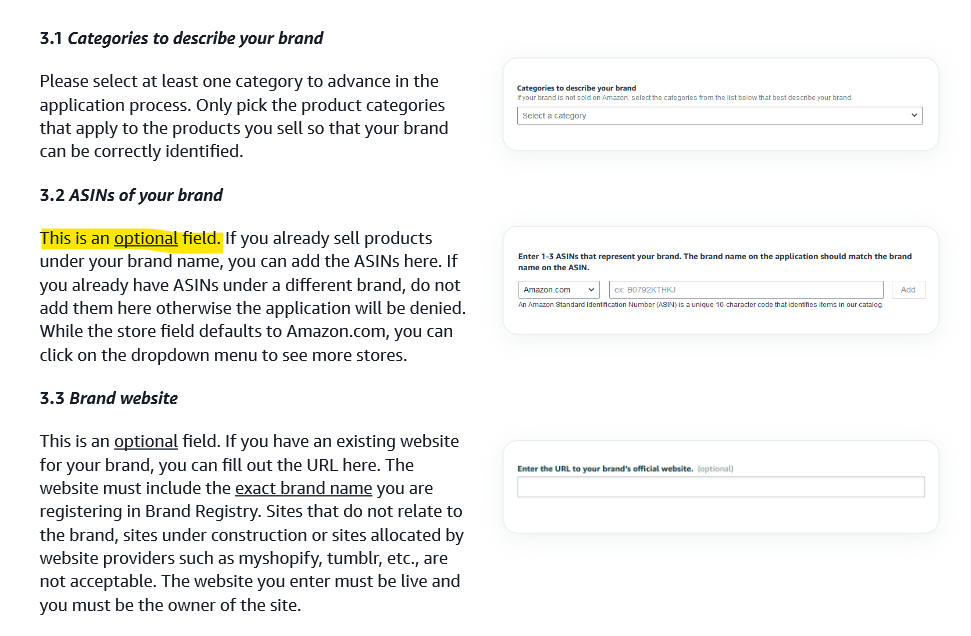Click underlined "optional" in the highlighted ASINs sentence
971x636 pixels.
tap(146, 238)
